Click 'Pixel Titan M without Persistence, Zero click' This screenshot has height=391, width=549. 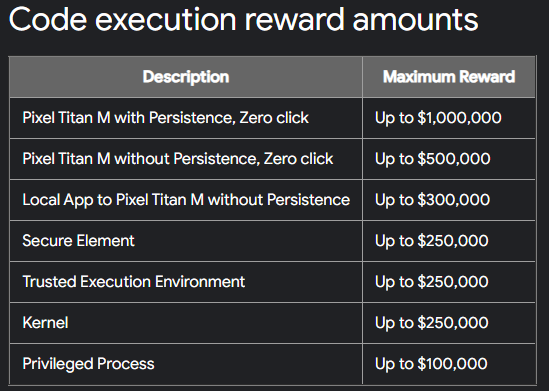coord(178,159)
